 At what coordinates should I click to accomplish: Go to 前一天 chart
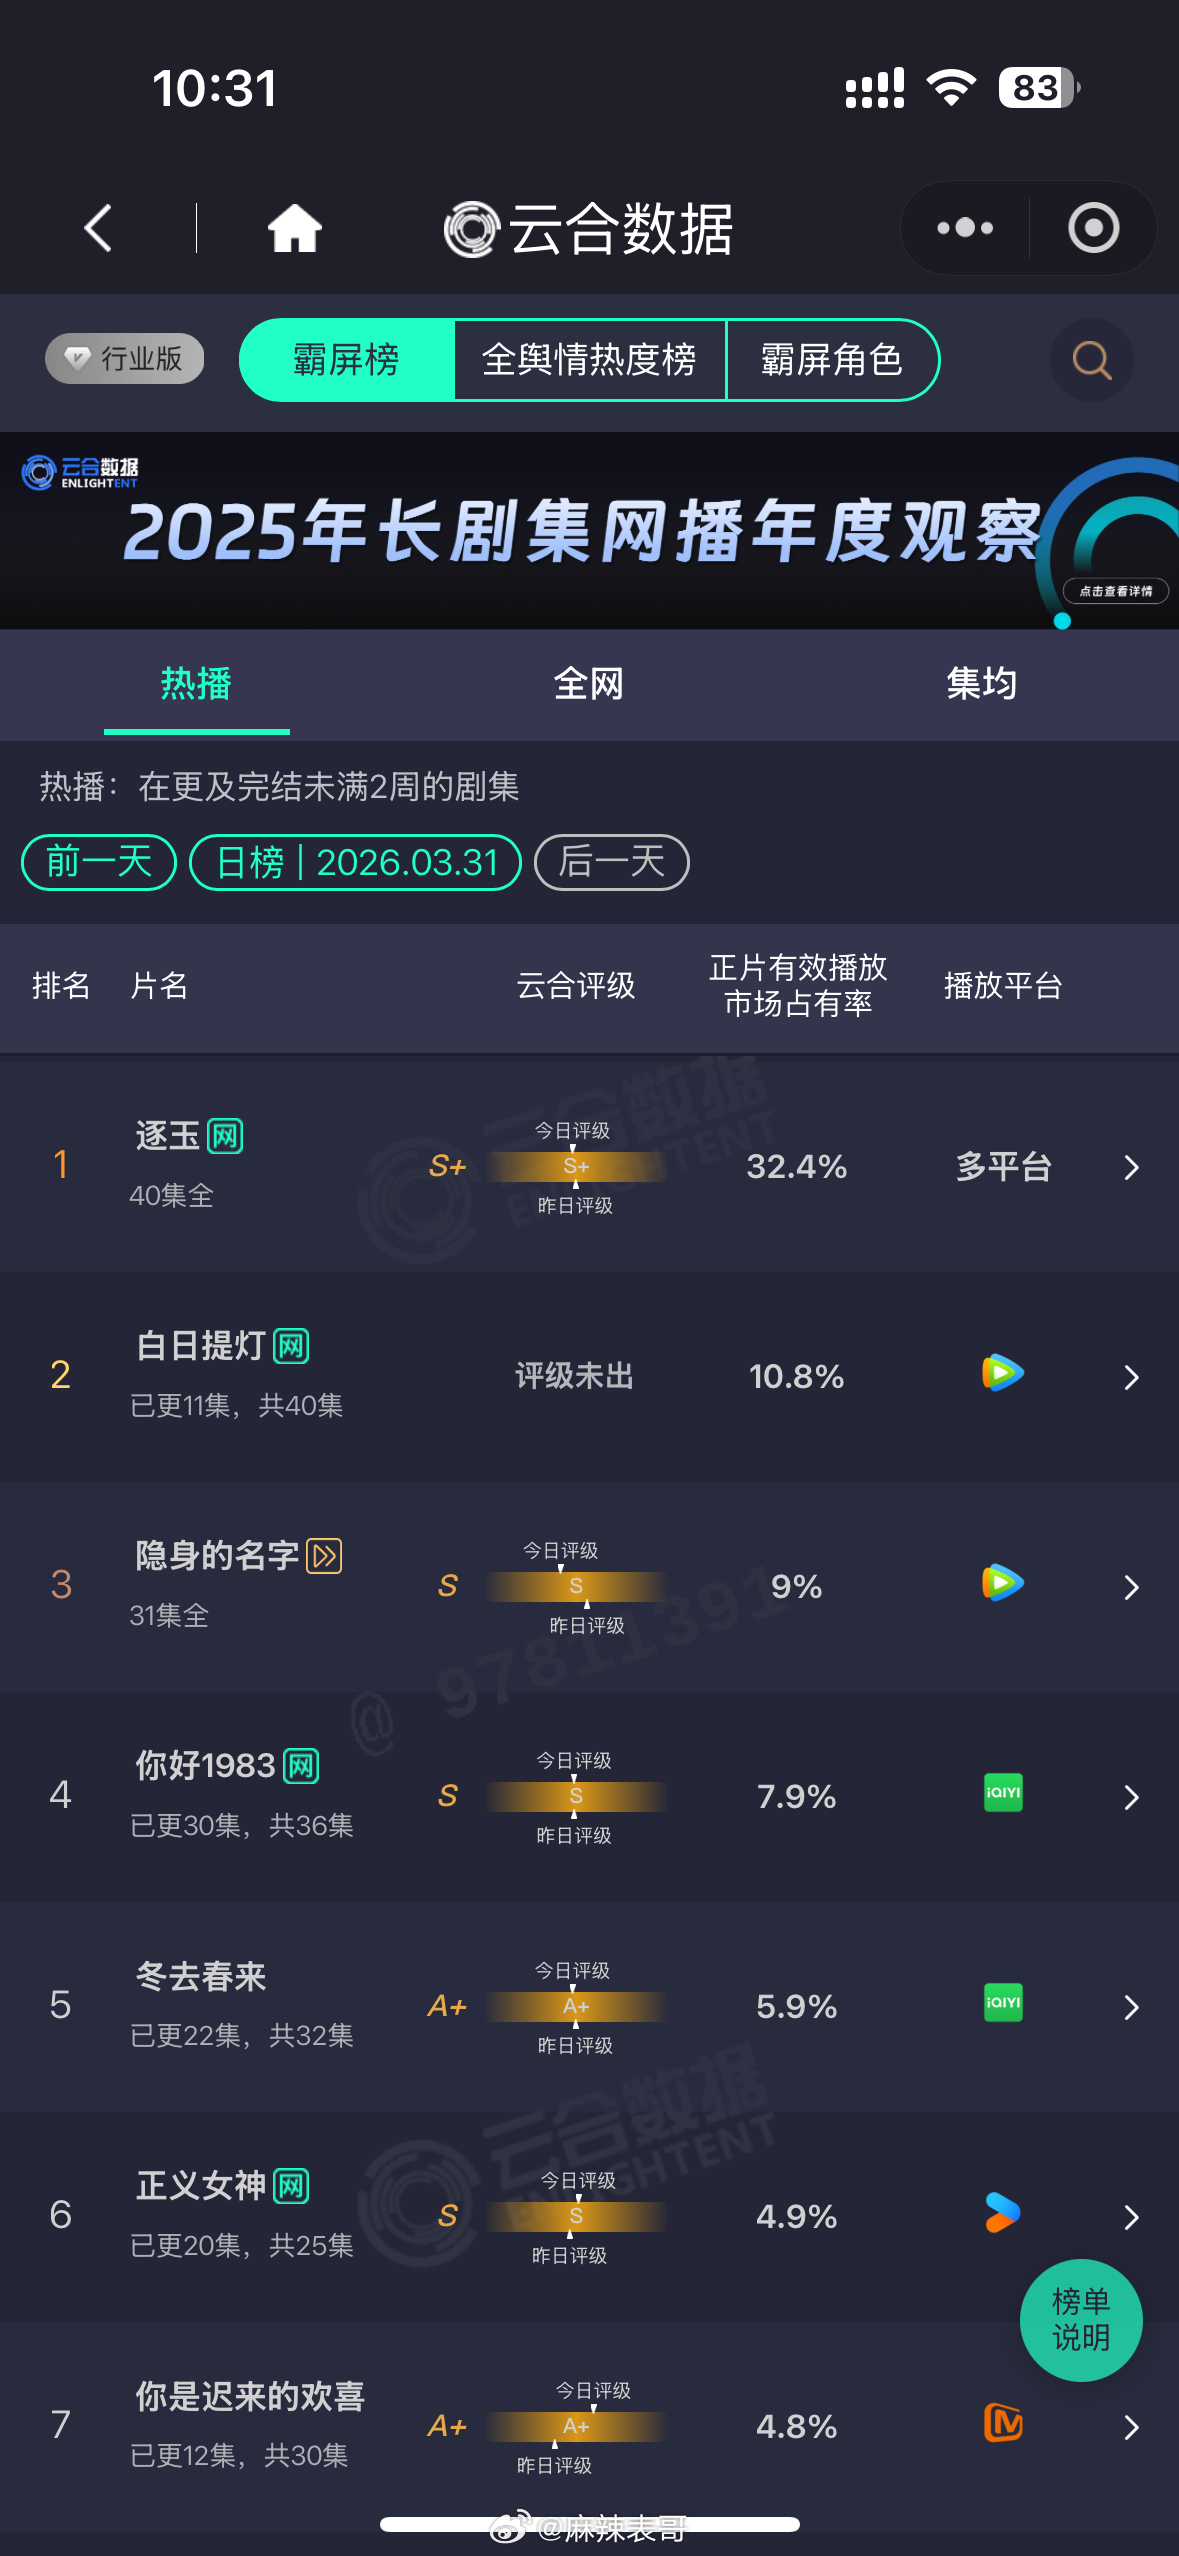point(99,862)
